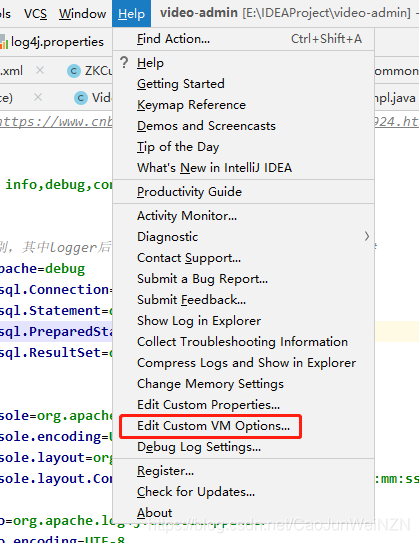Click the question mark Help icon
This screenshot has width=419, height=543.
124,63
